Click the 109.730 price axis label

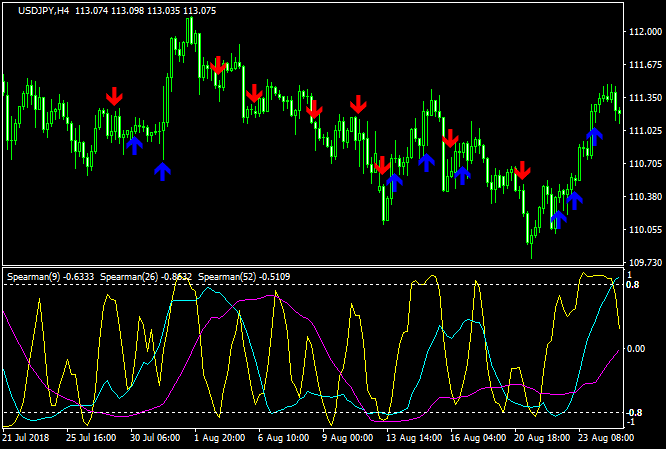(x=645, y=263)
